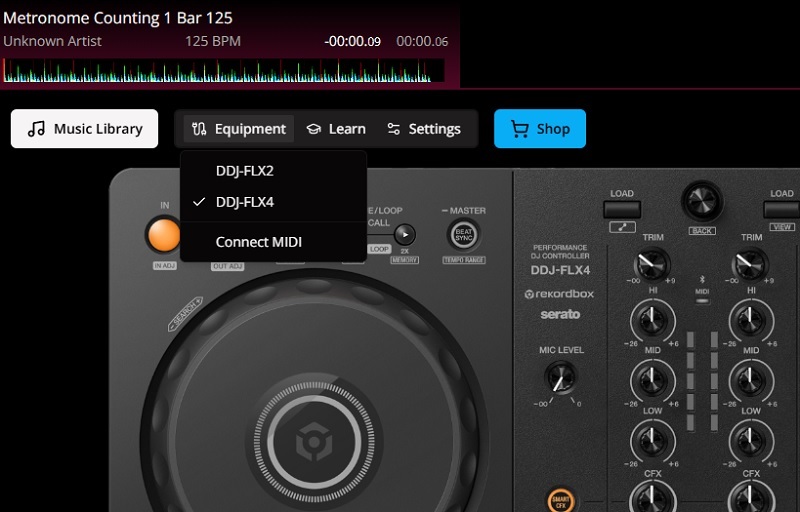Click the right channel MID EQ knob
Viewport: 800px width, 512px height.
pyautogui.click(x=751, y=380)
